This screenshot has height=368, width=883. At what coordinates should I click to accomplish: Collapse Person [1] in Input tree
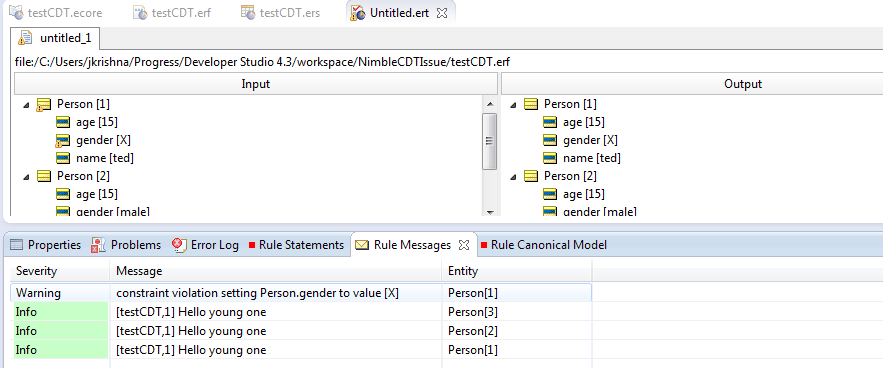26,104
